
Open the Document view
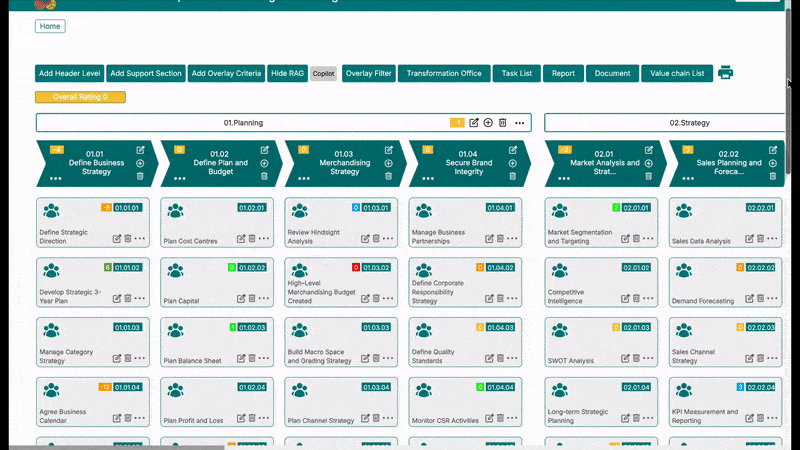point(612,73)
